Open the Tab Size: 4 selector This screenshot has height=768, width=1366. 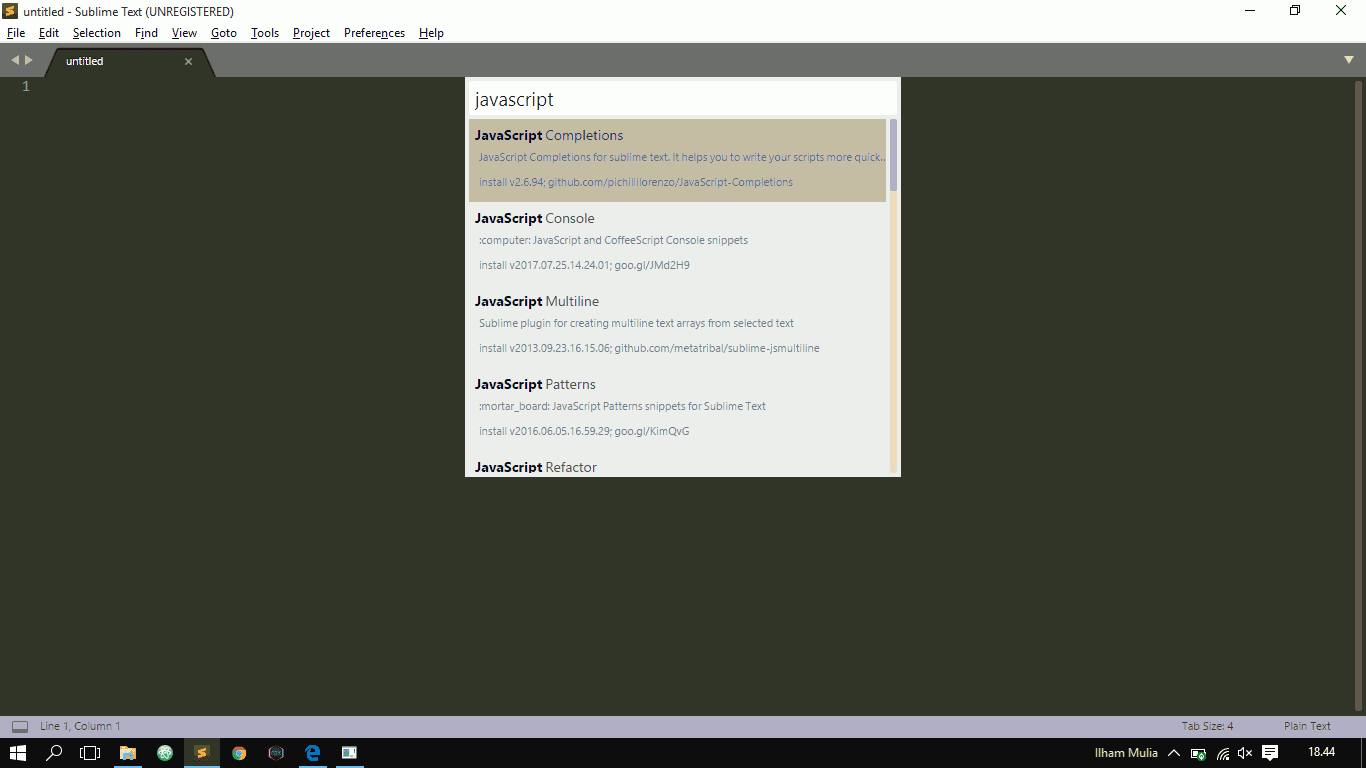tap(1207, 726)
